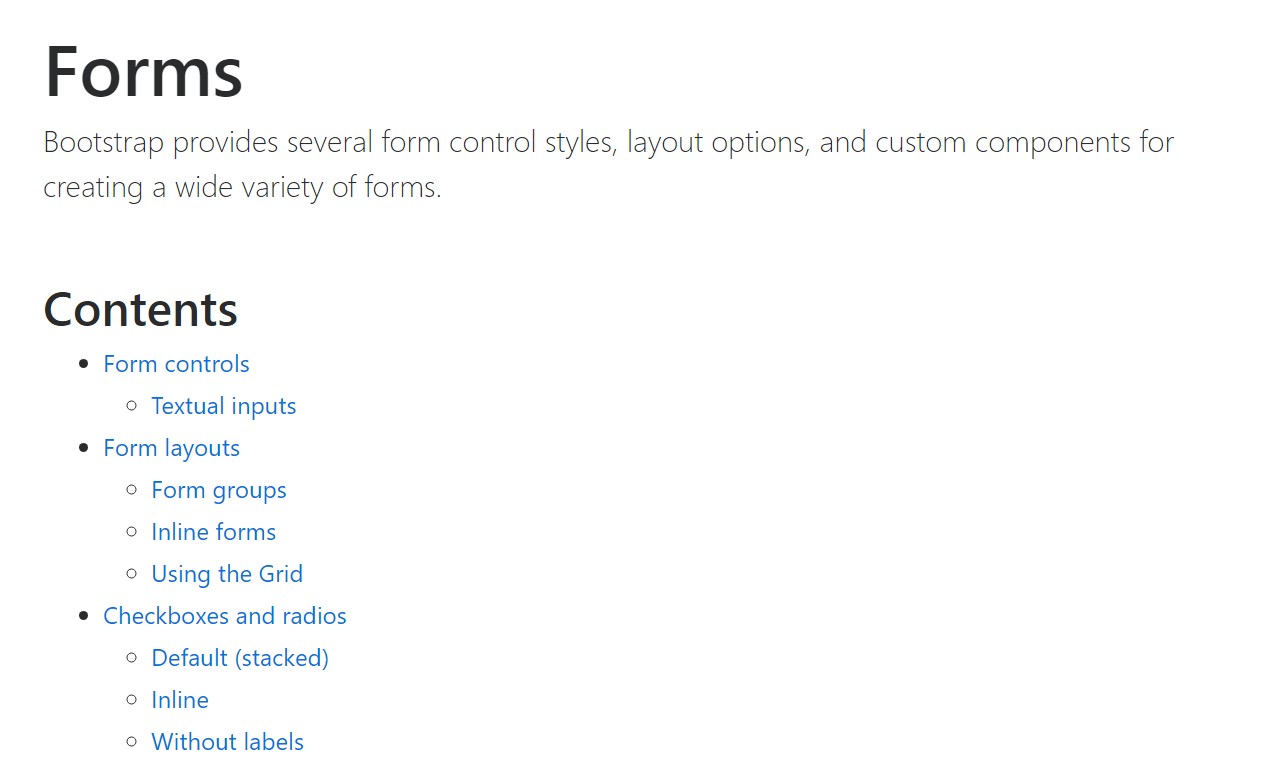Click the hollow bullet beside Textual inputs
The height and width of the screenshot is (765, 1264).
point(132,406)
